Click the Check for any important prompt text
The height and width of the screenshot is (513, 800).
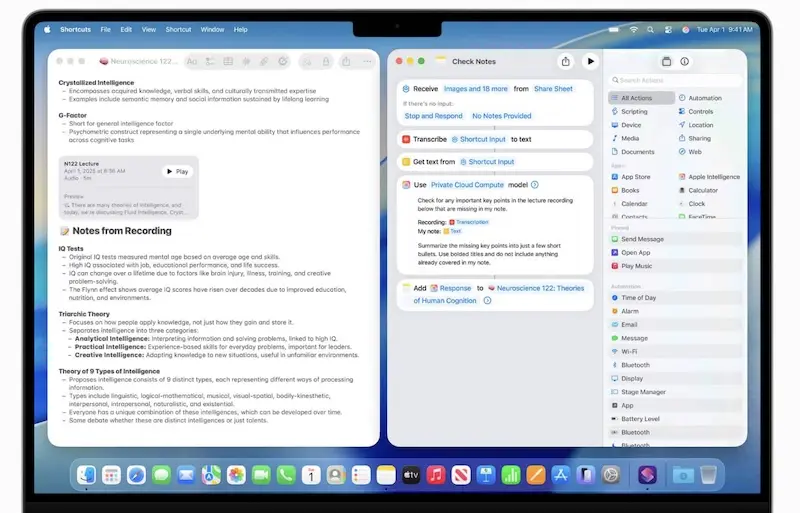click(x=495, y=205)
